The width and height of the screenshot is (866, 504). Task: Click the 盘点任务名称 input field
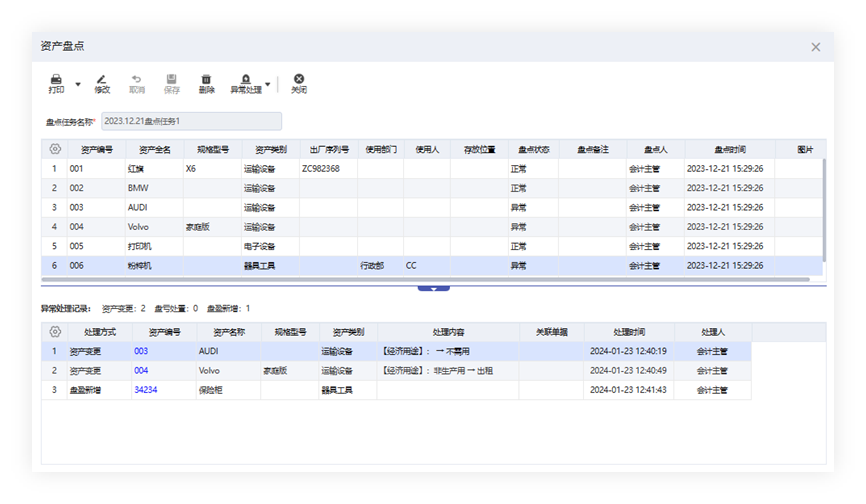[x=191, y=121]
